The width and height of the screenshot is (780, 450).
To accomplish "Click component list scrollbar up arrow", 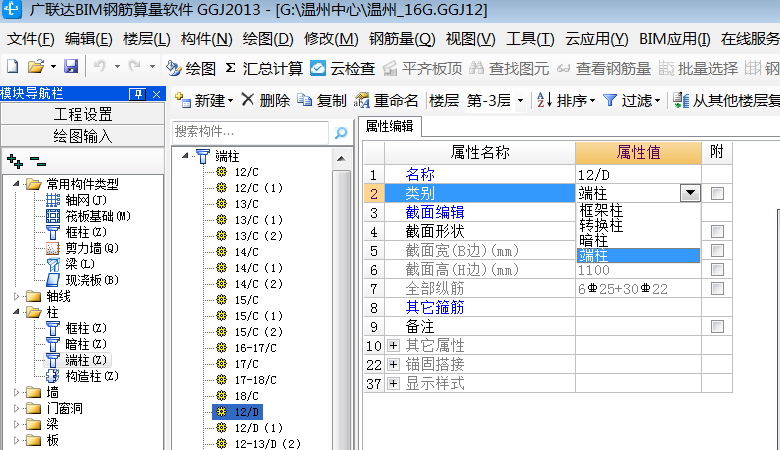I will [x=341, y=159].
